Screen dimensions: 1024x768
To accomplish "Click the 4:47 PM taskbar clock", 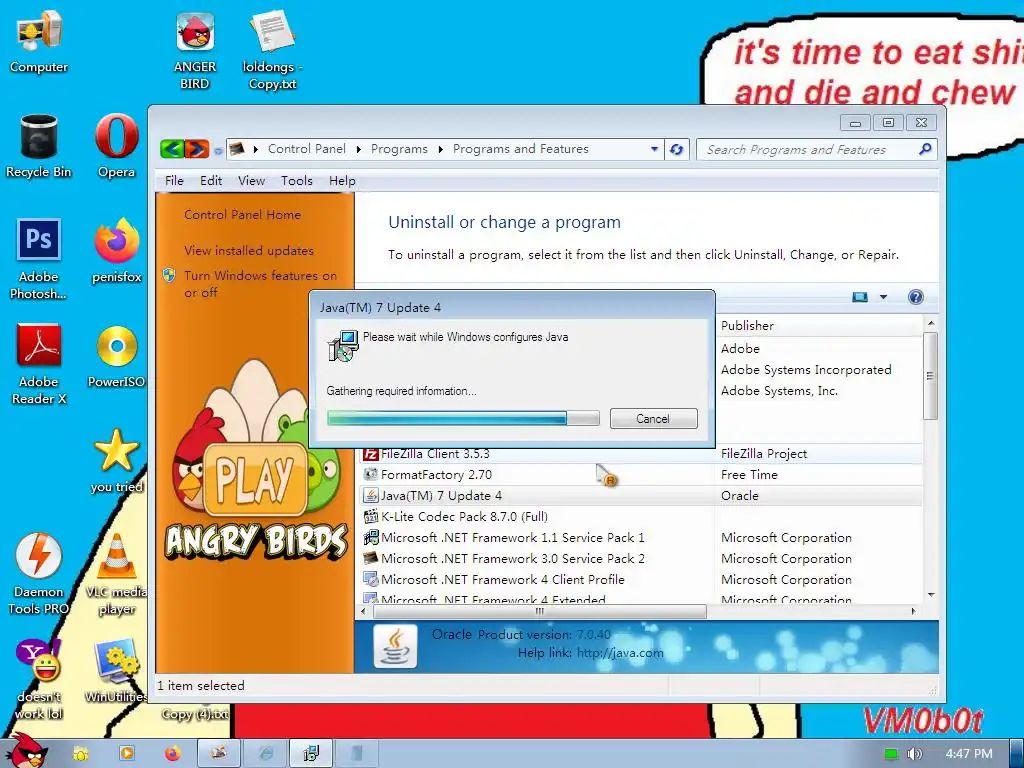I will click(x=968, y=754).
